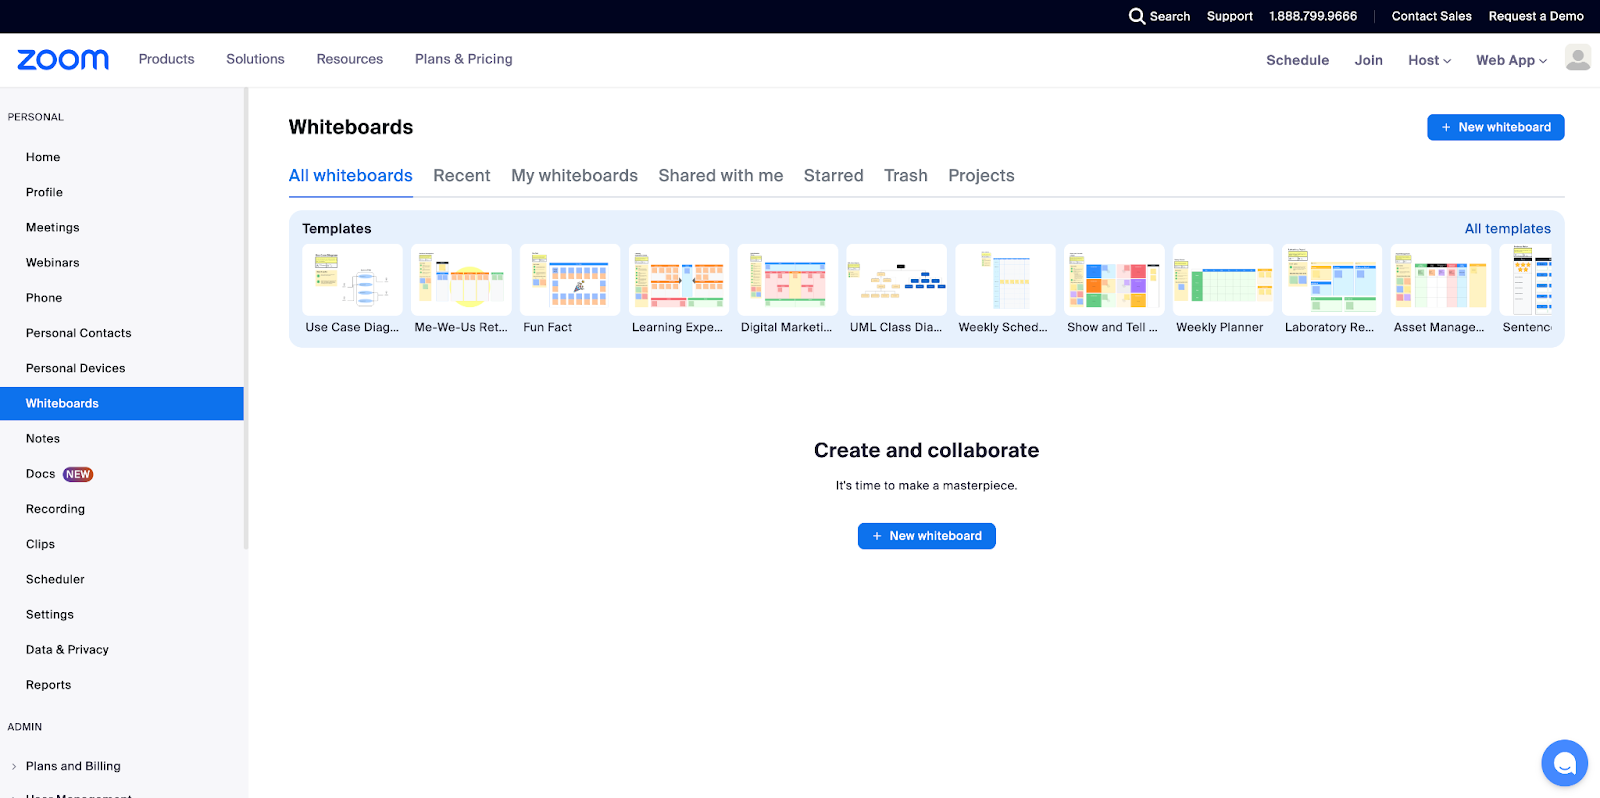Open the Solutions menu

tap(255, 59)
